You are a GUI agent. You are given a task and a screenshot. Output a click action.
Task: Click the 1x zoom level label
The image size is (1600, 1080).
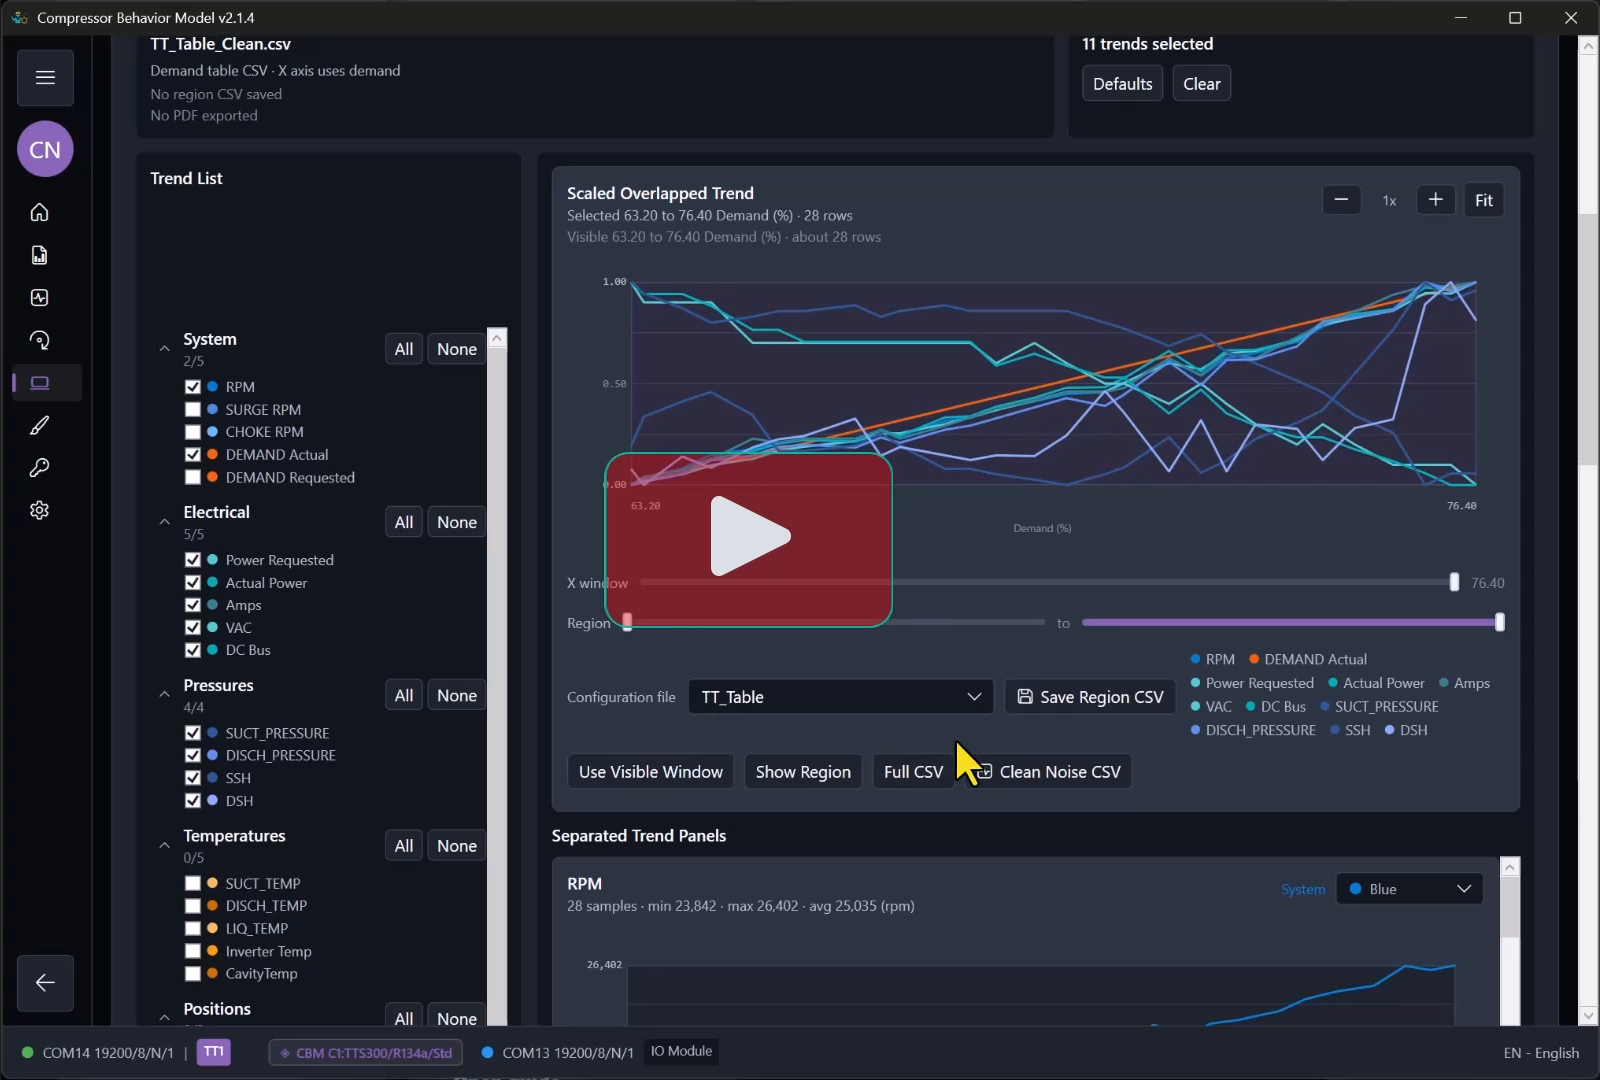pyautogui.click(x=1389, y=201)
